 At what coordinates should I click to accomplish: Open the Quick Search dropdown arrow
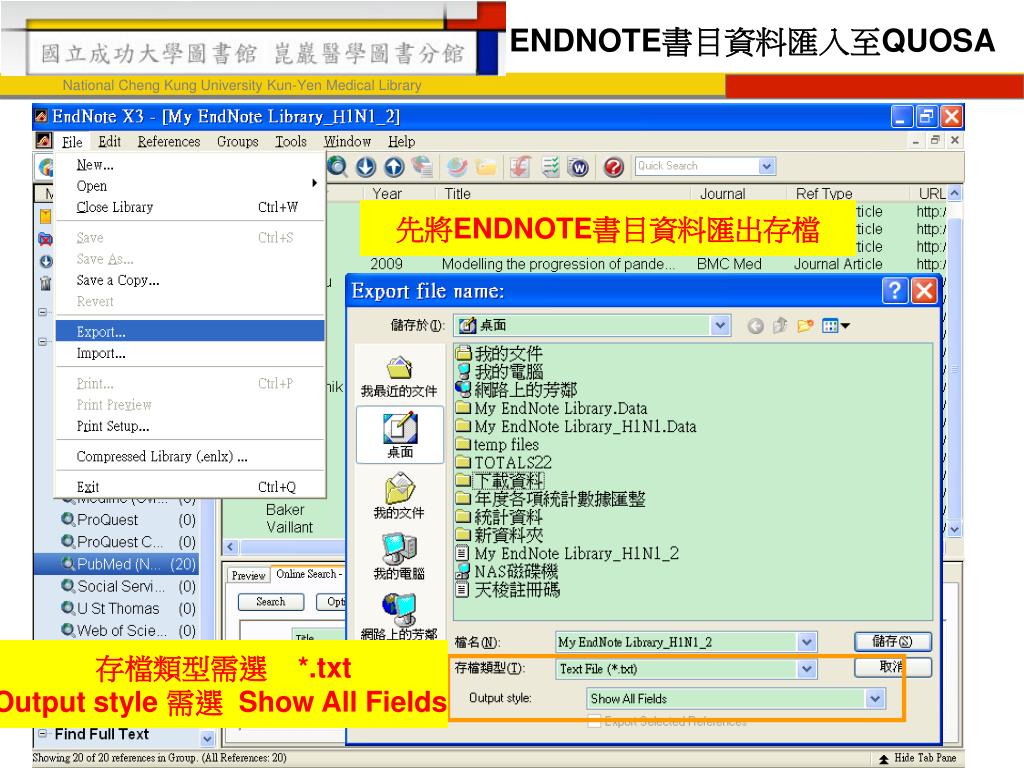coord(766,166)
